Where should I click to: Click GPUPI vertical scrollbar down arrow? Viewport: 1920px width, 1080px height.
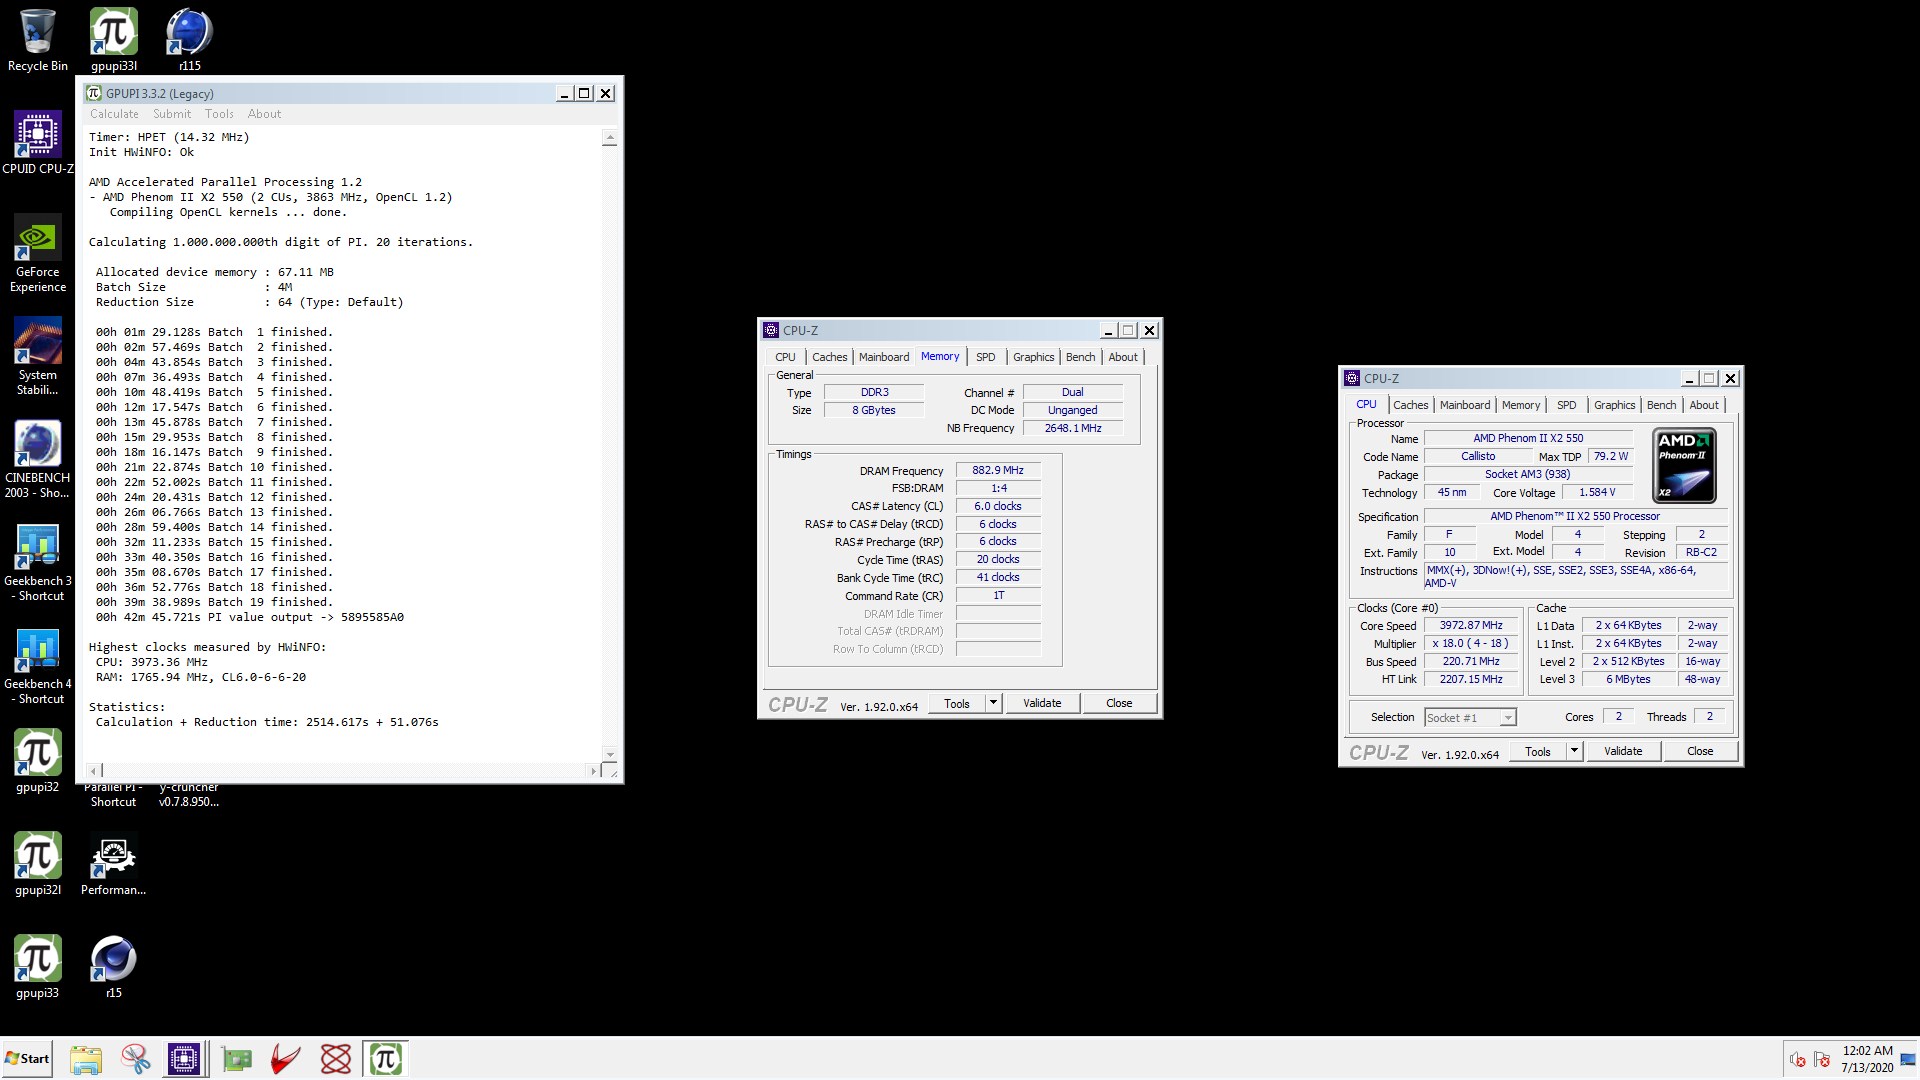pos(609,754)
